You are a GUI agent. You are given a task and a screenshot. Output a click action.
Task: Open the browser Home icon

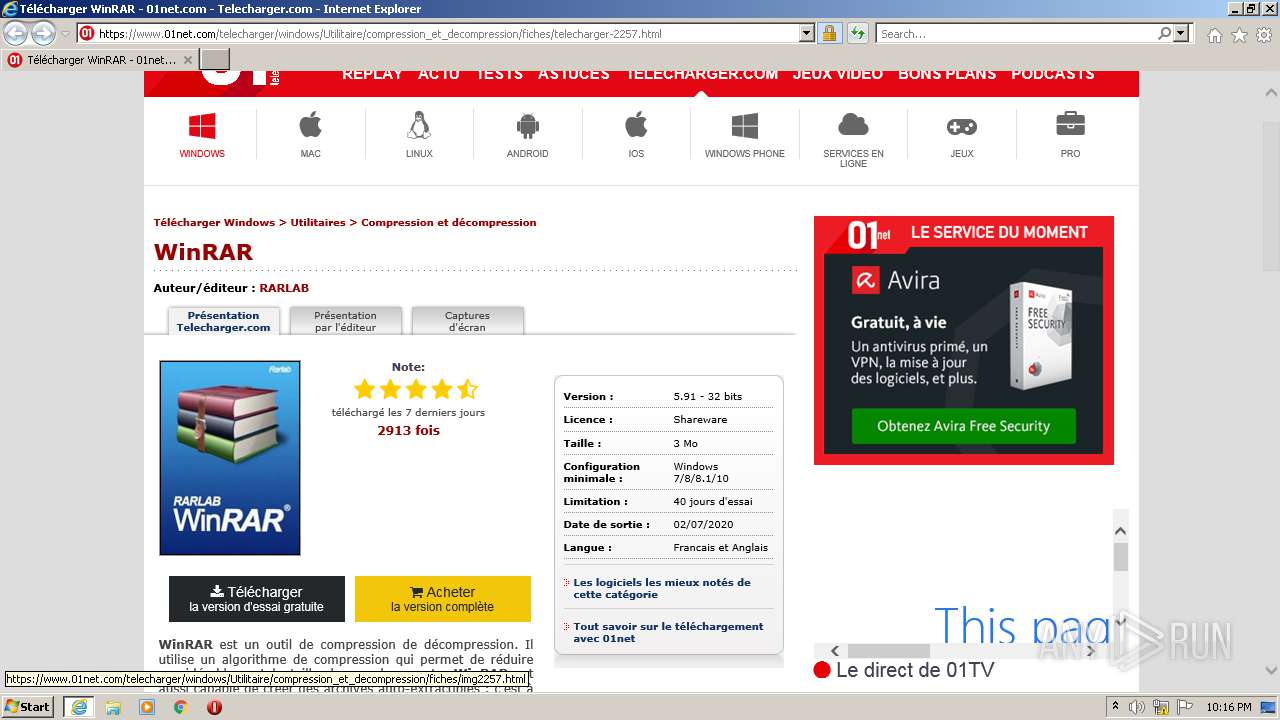pos(1214,35)
